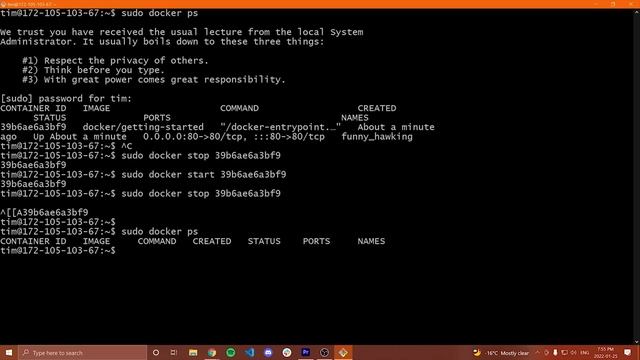Launch File Explorer from the taskbar

(x=193, y=353)
